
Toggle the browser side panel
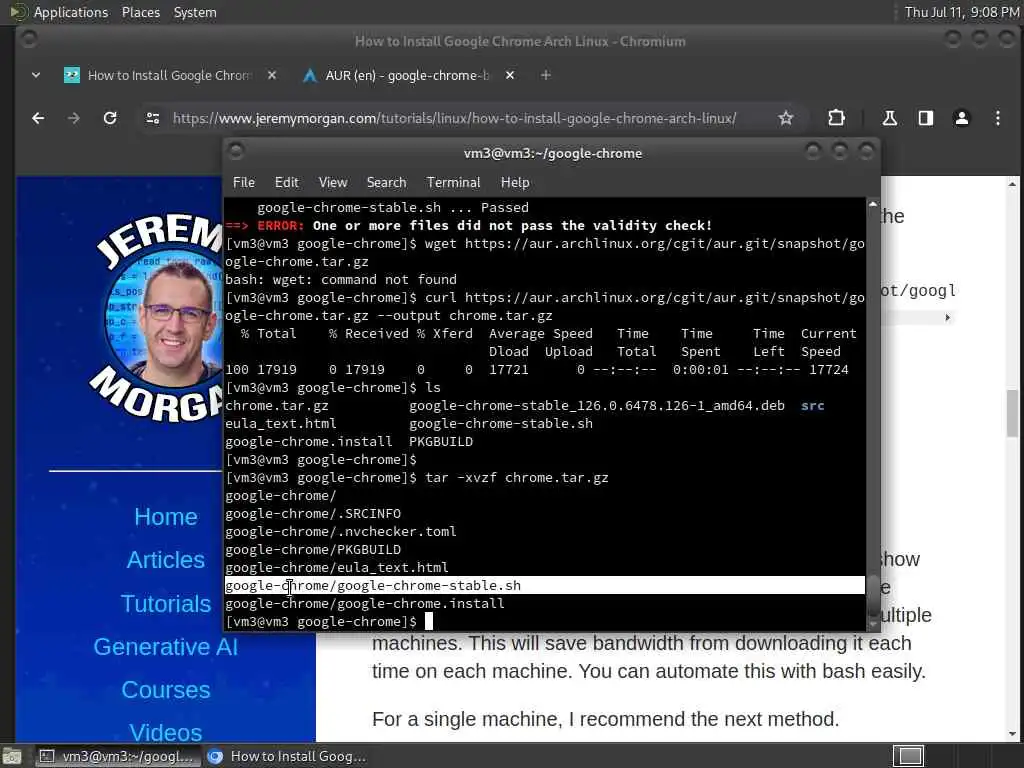pyautogui.click(x=925, y=118)
